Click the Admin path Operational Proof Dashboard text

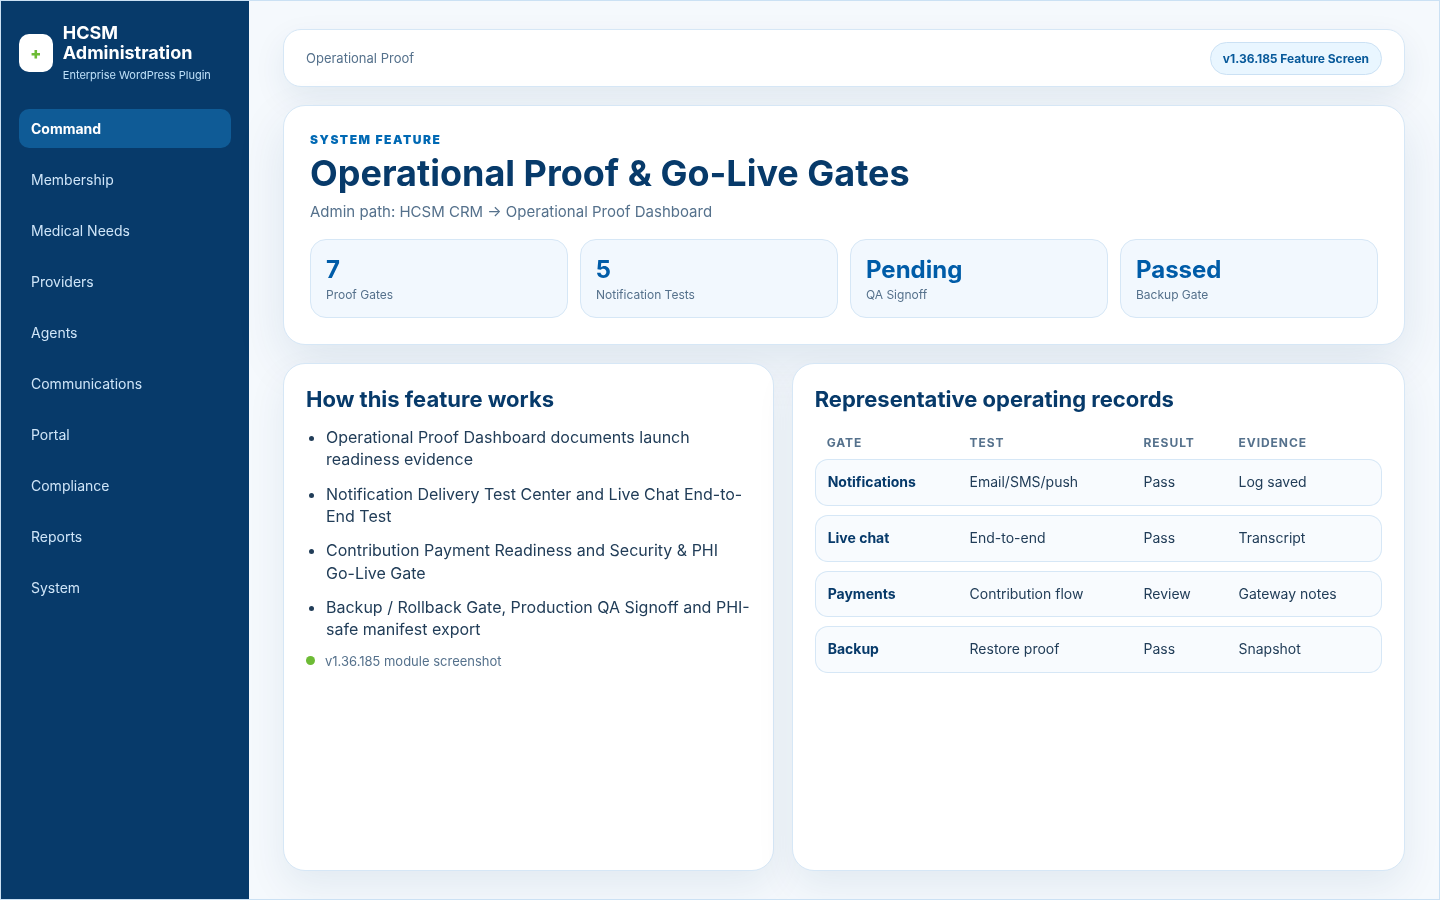click(511, 212)
